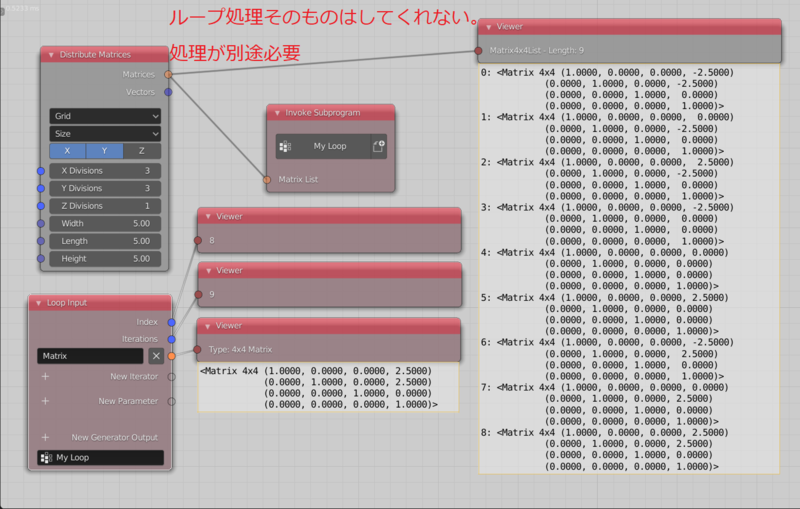Remove the Matrix iterator with the X button
Screen dimensions: 800x509
tap(156, 356)
